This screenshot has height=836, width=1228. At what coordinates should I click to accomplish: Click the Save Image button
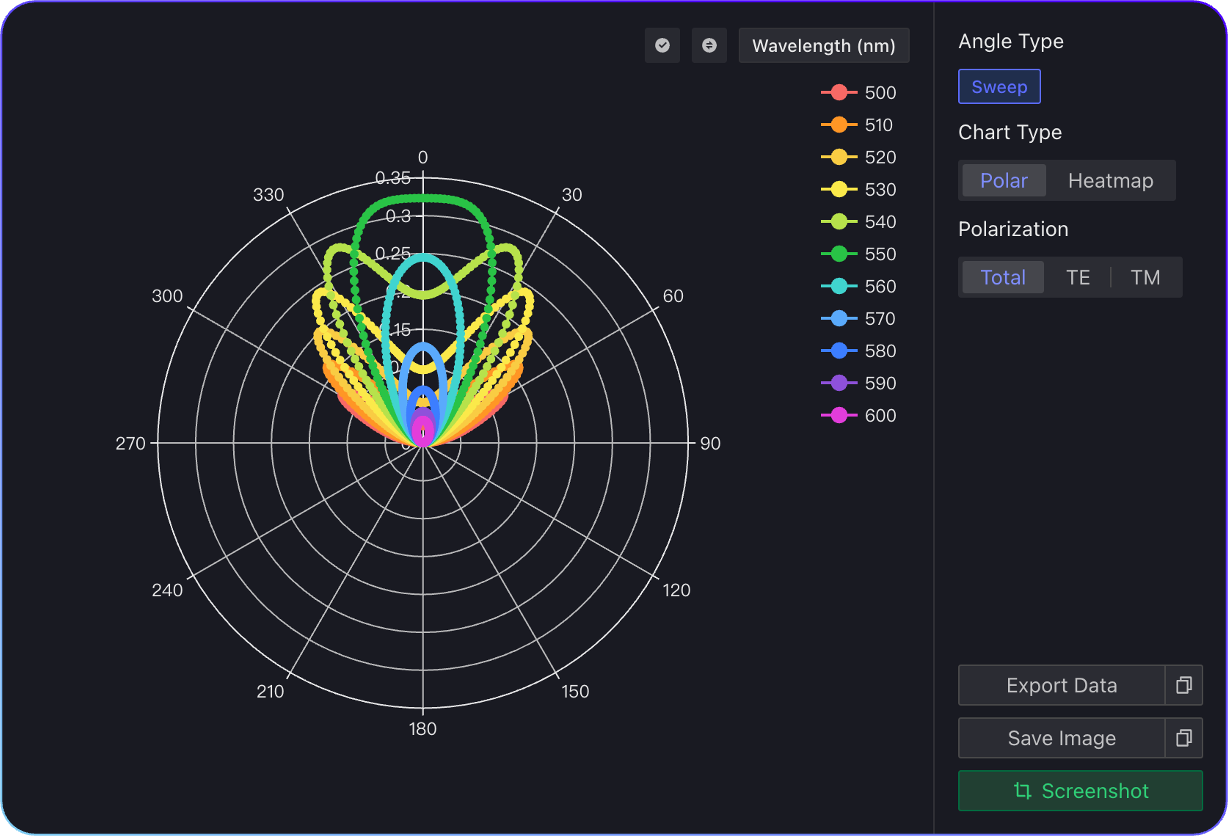pos(1061,739)
